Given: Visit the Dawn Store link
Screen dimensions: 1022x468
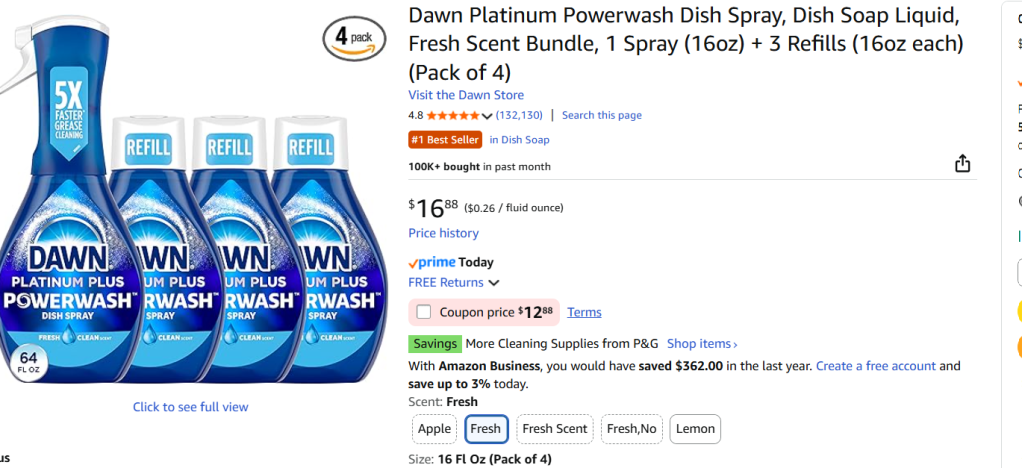Looking at the screenshot, I should [x=465, y=95].
